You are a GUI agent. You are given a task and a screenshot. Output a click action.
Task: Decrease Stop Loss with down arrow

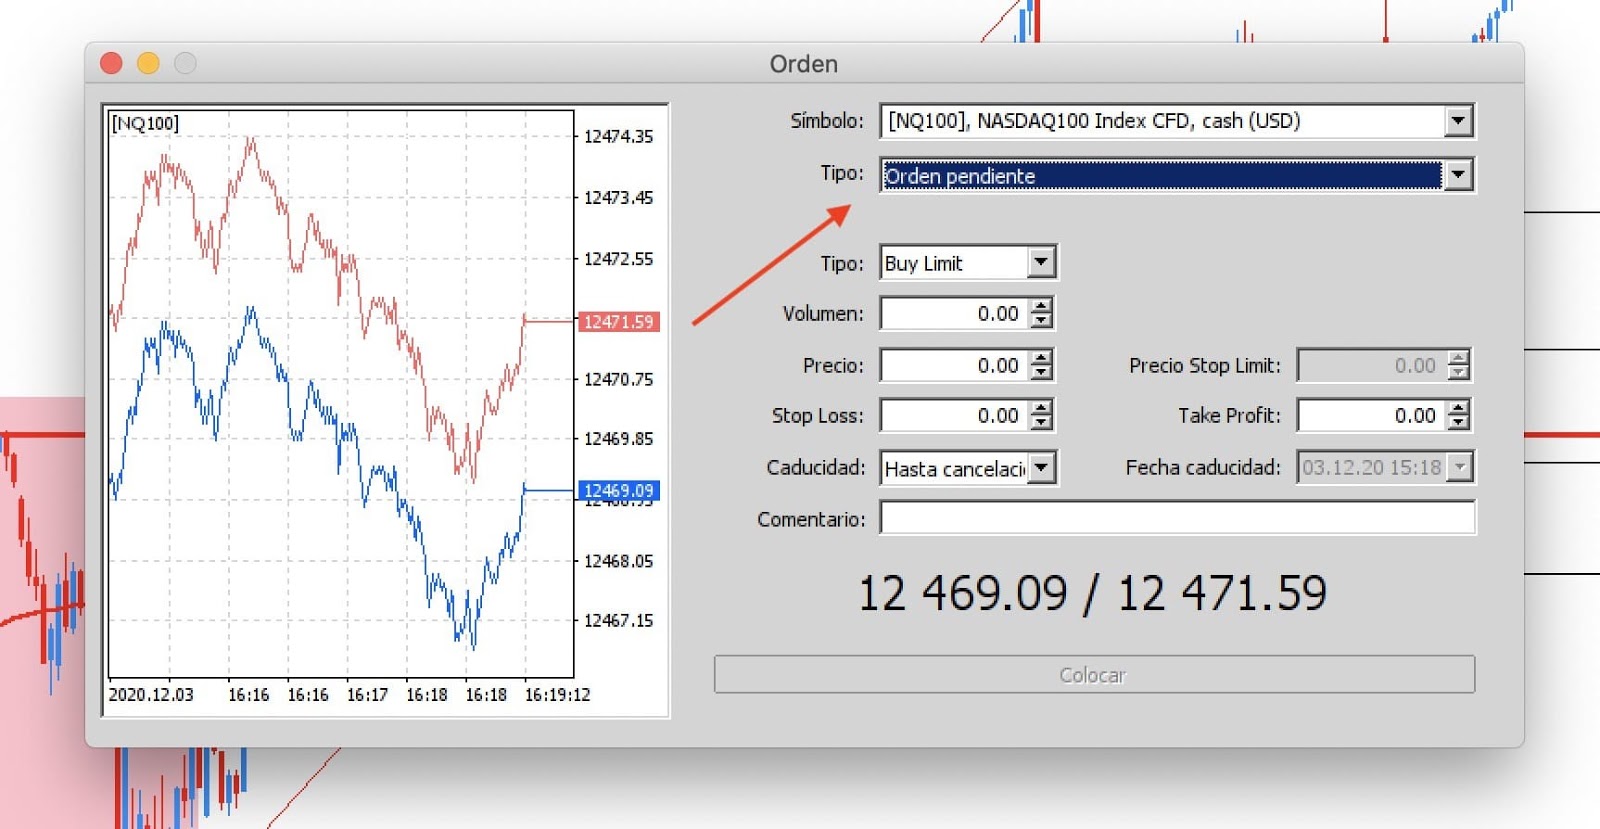1041,423
